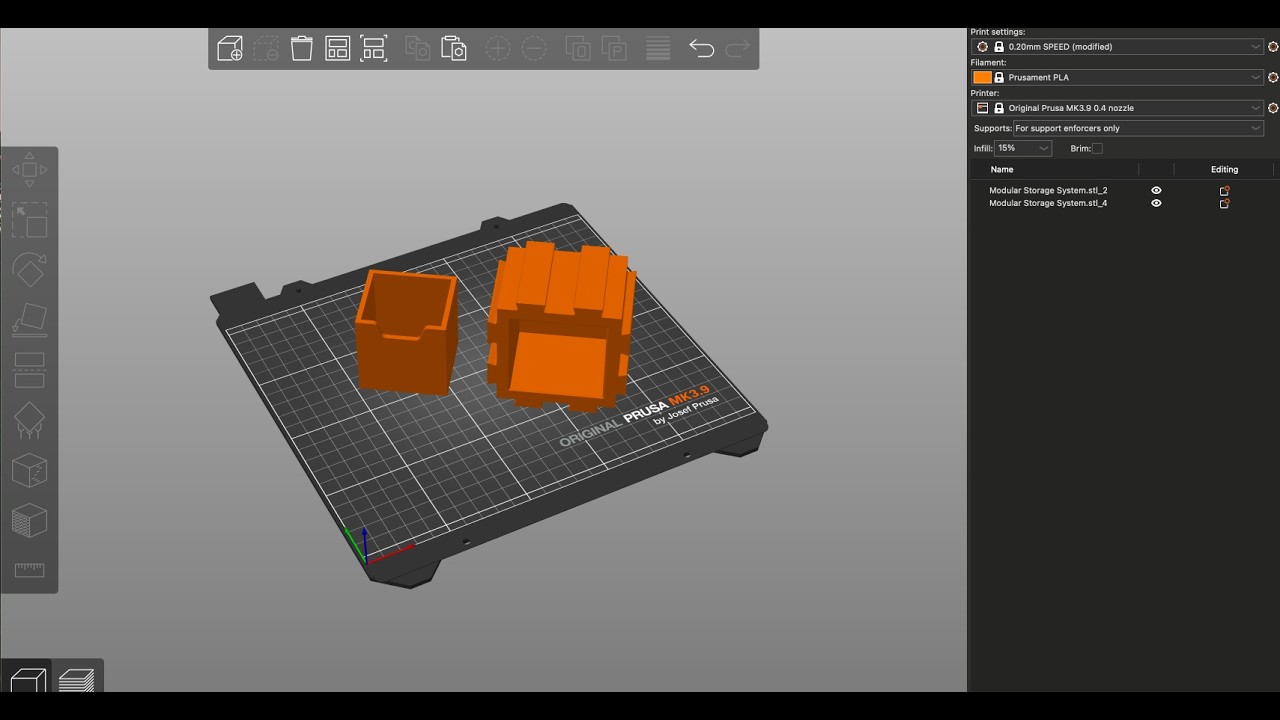Click the Arrange objects icon
This screenshot has height=720, width=1280.
(338, 48)
